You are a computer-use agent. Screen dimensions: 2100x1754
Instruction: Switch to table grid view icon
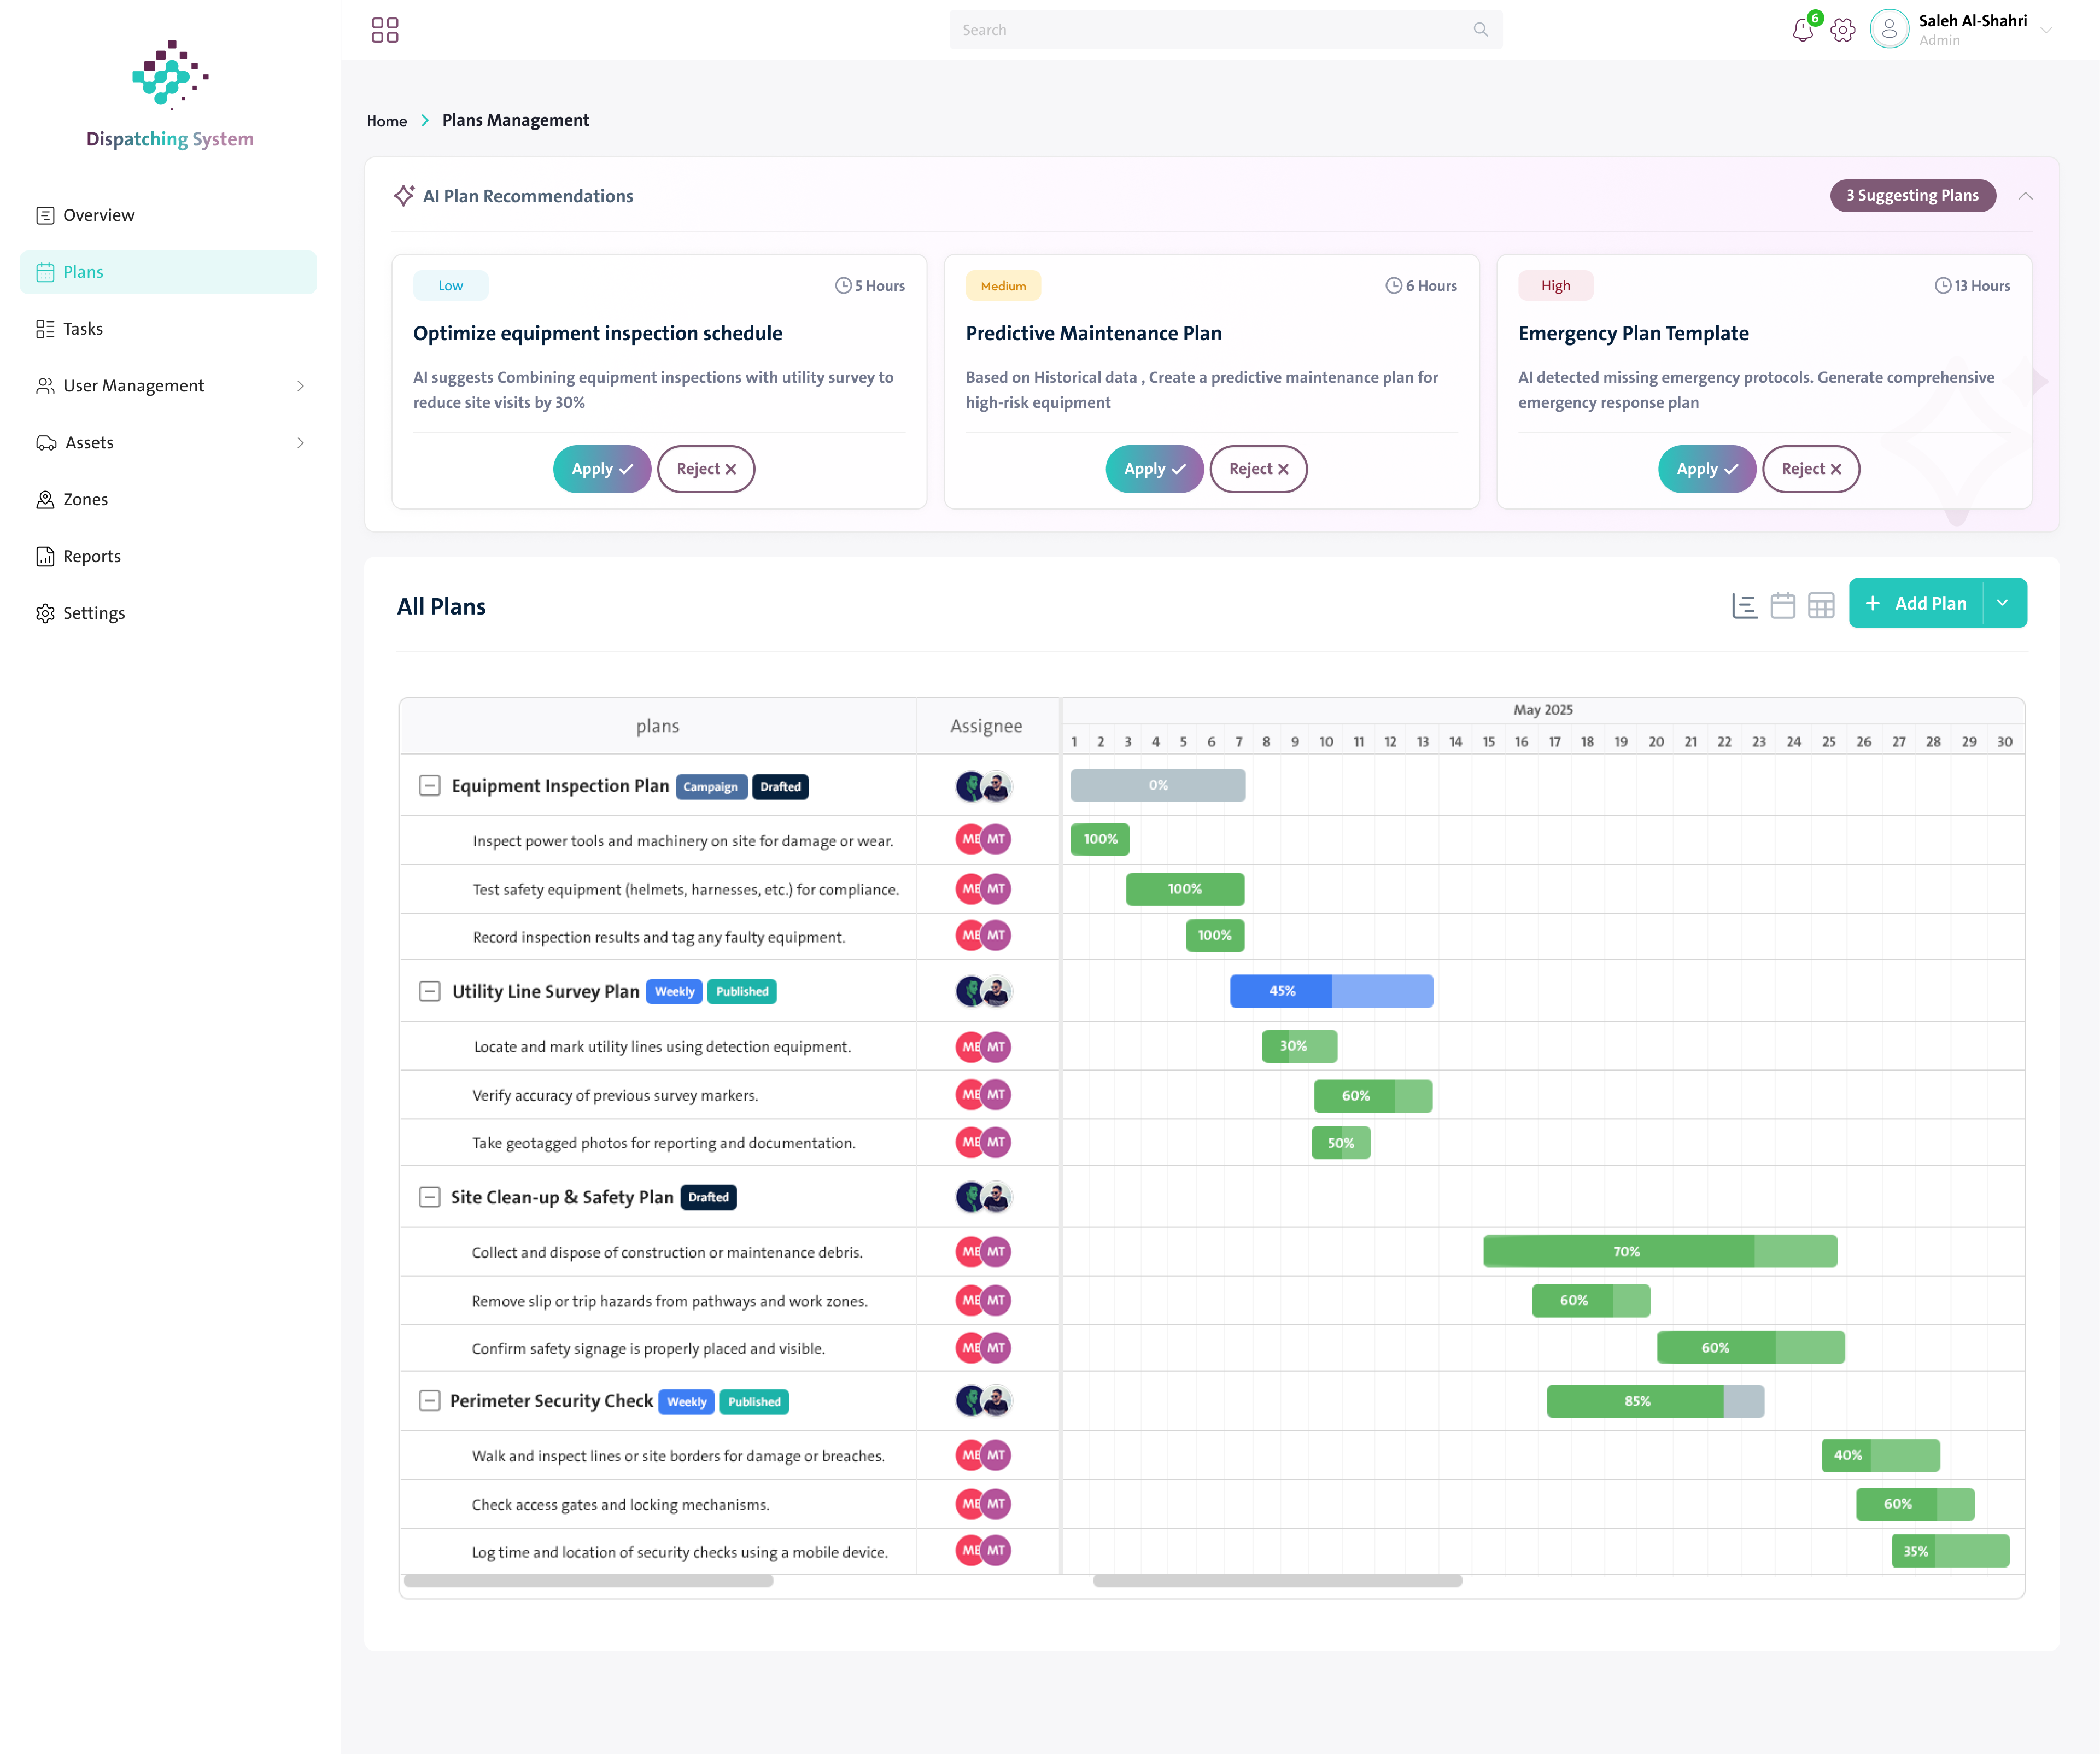pos(1821,605)
